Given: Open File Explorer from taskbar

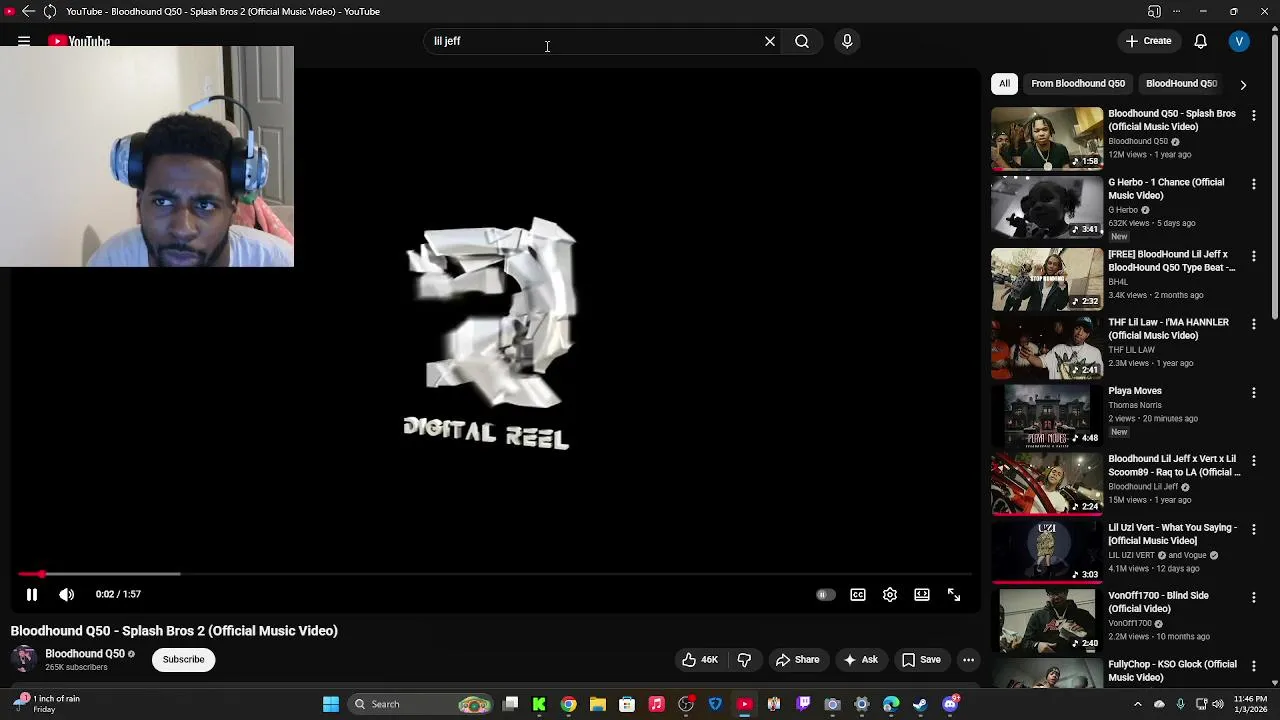Looking at the screenshot, I should [x=597, y=704].
